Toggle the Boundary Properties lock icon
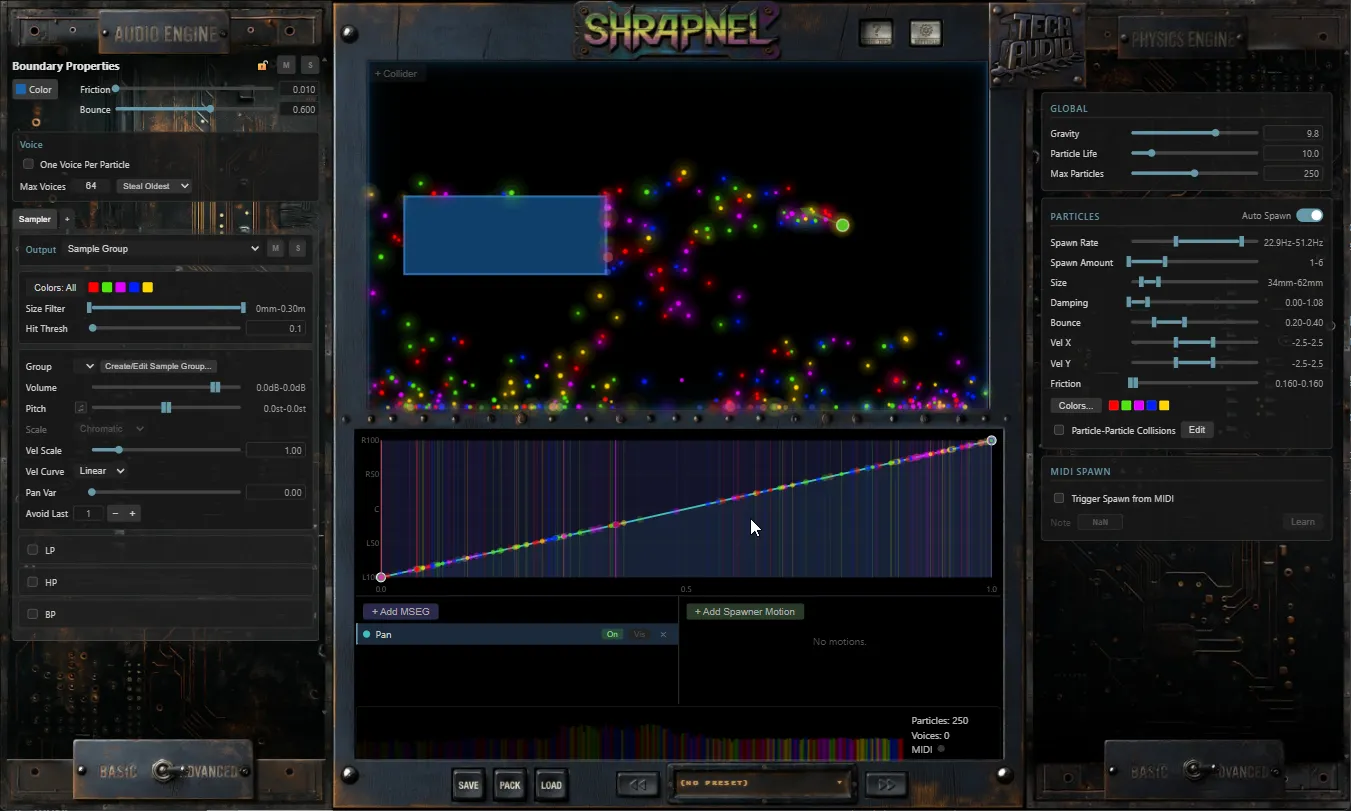This screenshot has width=1351, height=811. [x=263, y=66]
